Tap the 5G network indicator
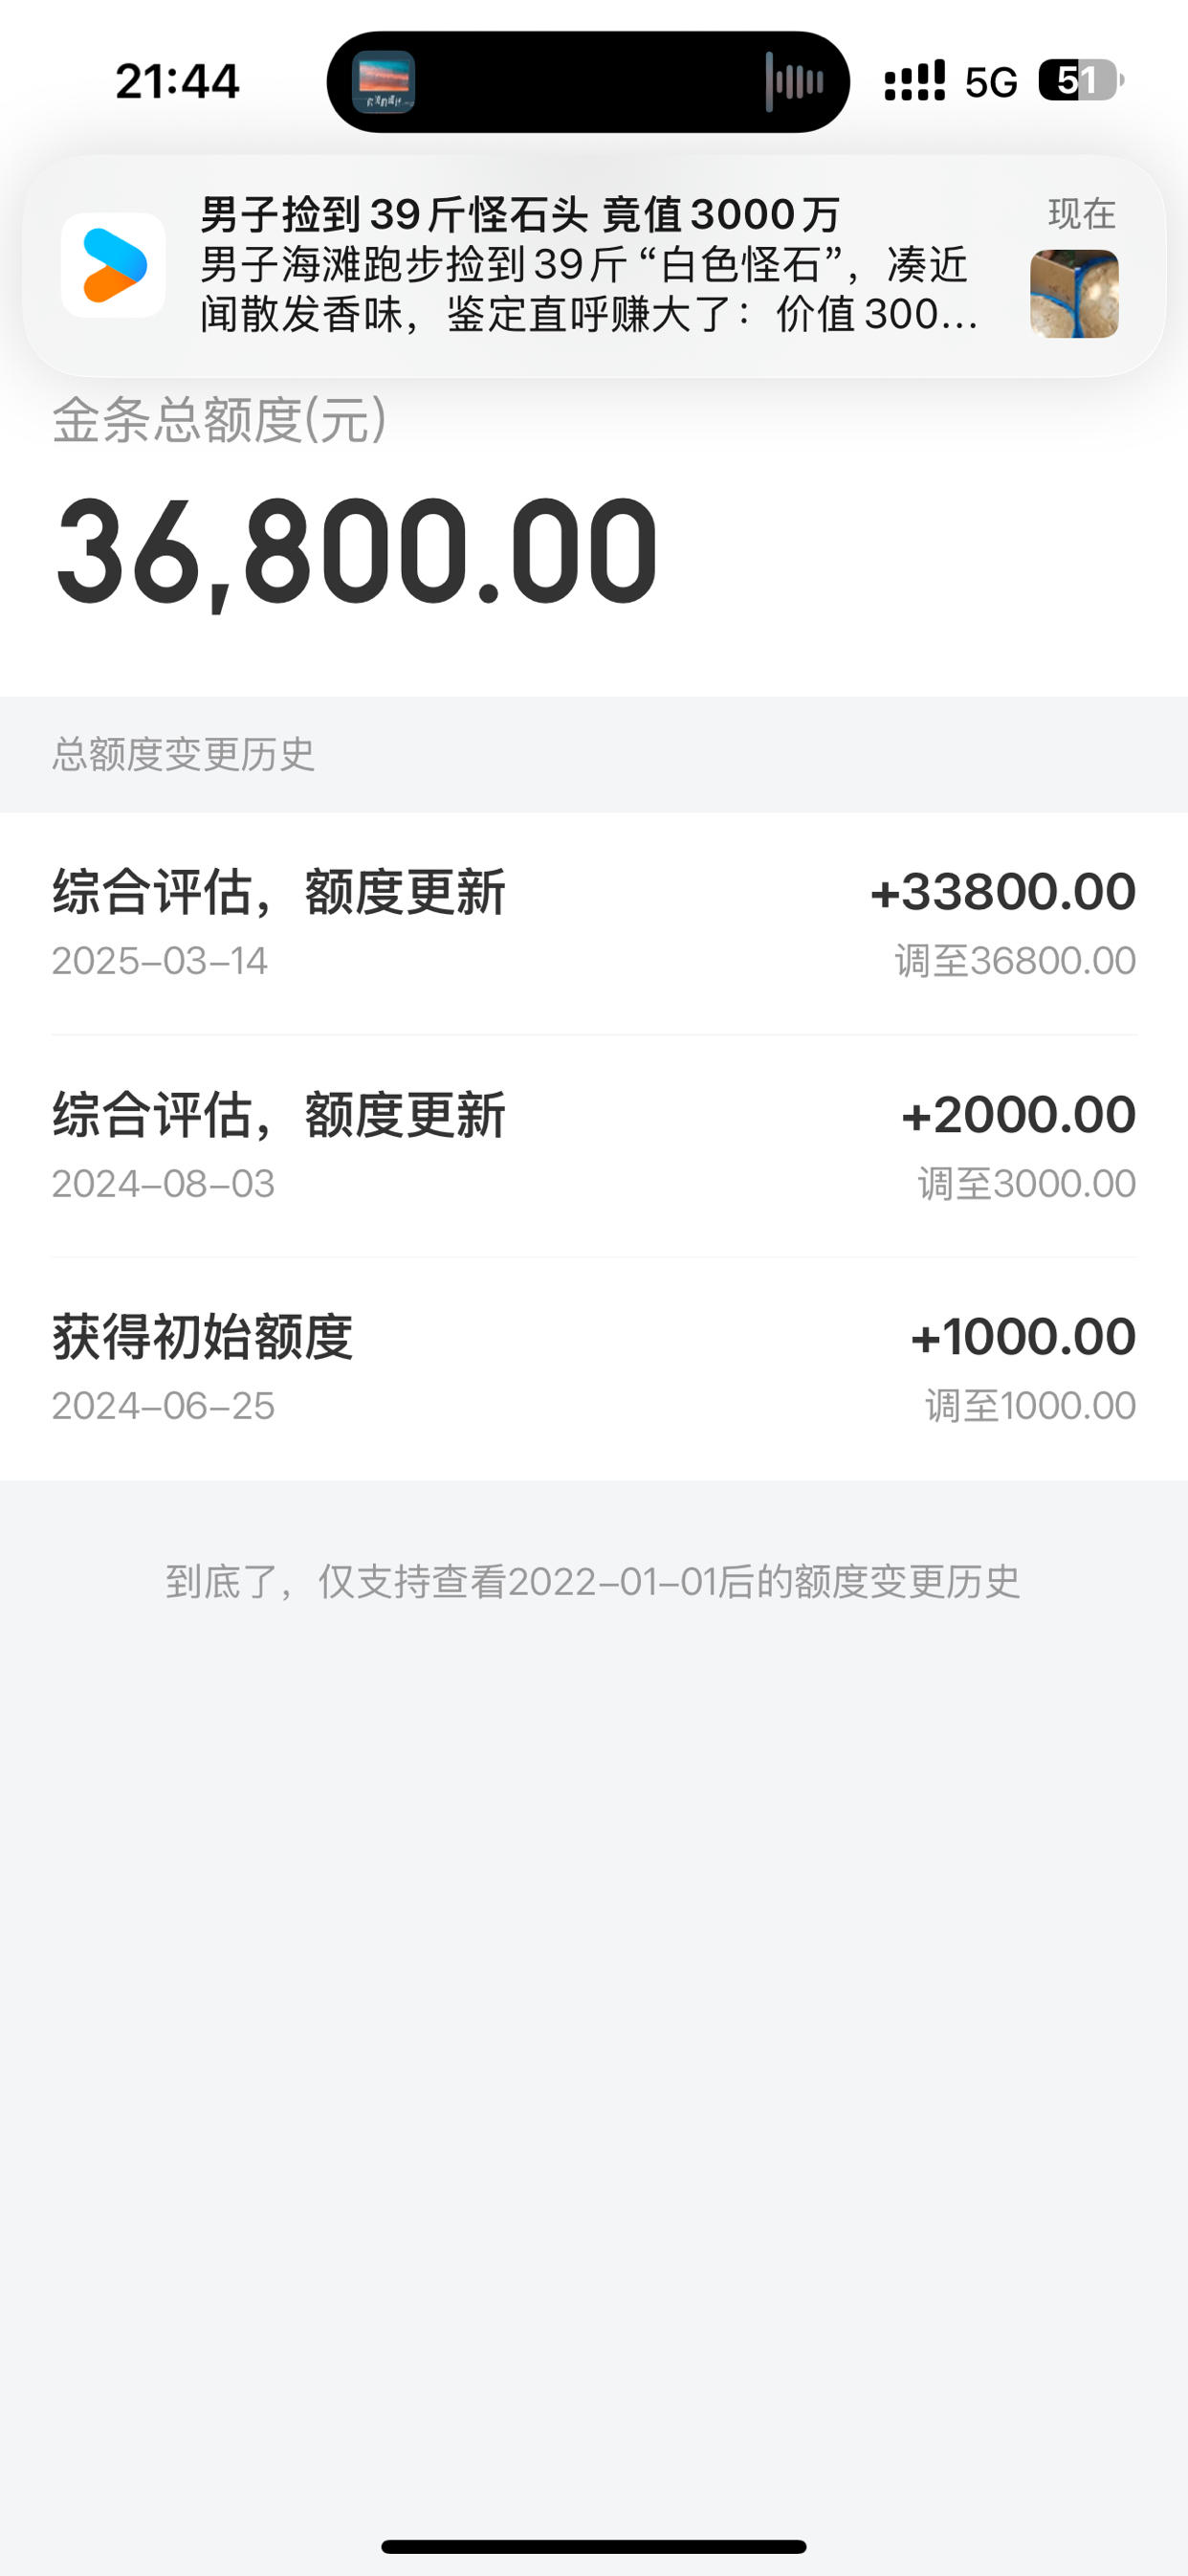The image size is (1188, 2576). pyautogui.click(x=991, y=83)
